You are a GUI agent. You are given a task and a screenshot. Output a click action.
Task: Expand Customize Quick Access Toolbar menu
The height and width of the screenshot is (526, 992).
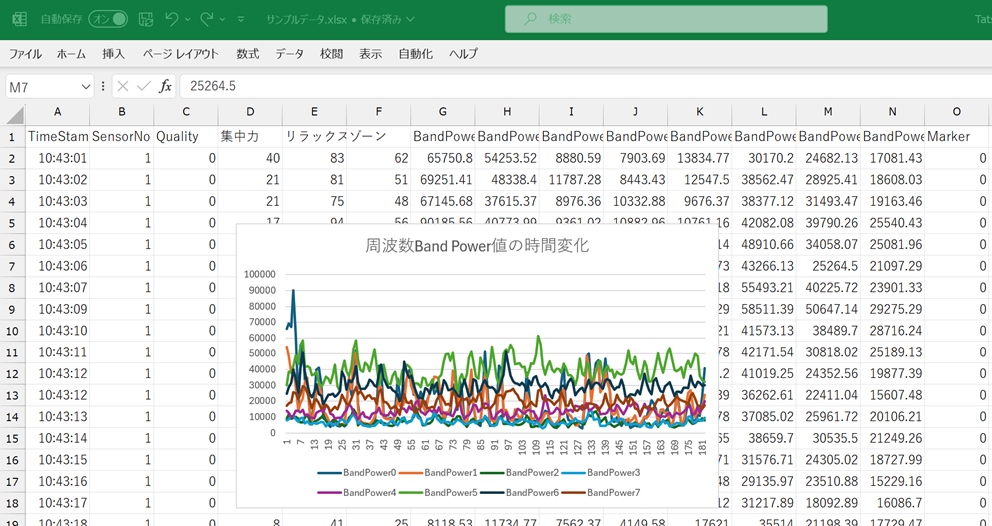tap(240, 19)
